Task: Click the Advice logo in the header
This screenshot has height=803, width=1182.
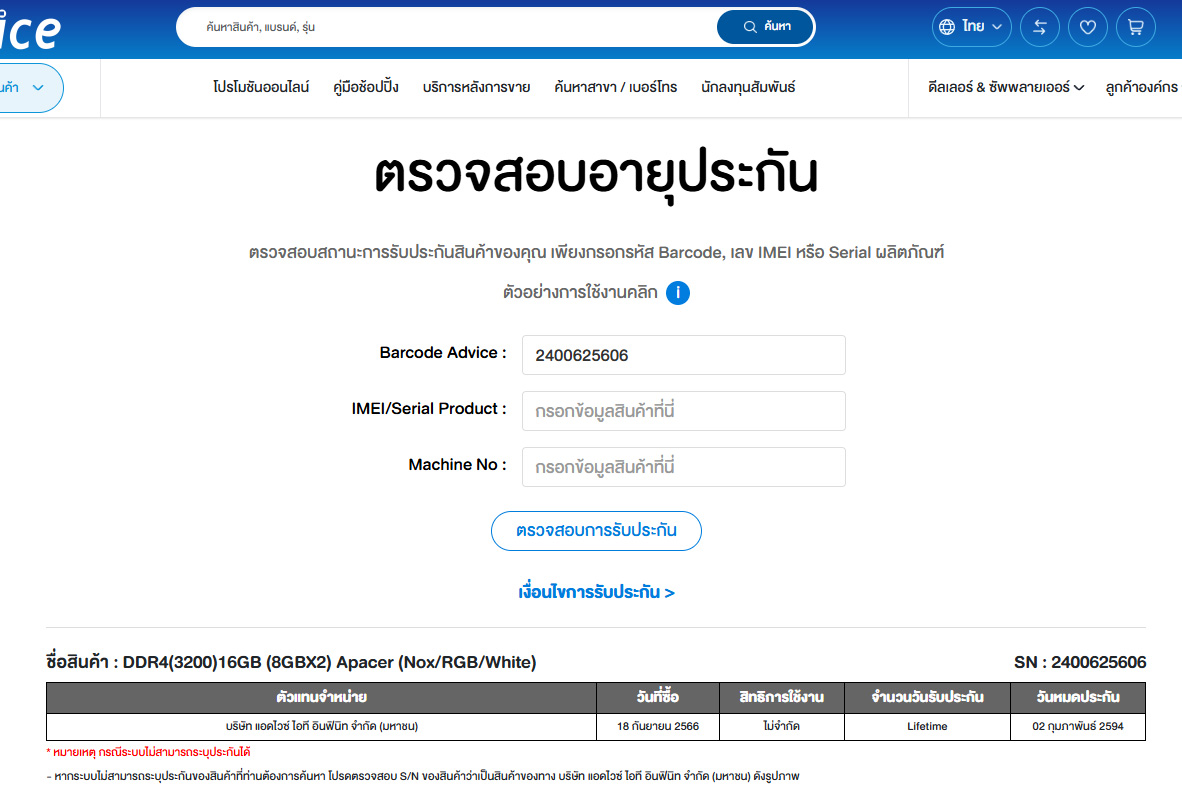Action: pos(30,30)
